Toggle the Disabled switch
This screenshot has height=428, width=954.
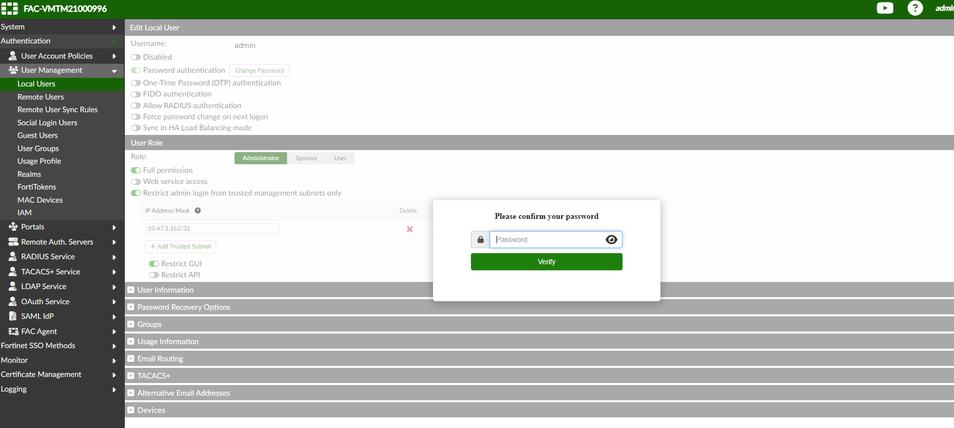(x=136, y=57)
